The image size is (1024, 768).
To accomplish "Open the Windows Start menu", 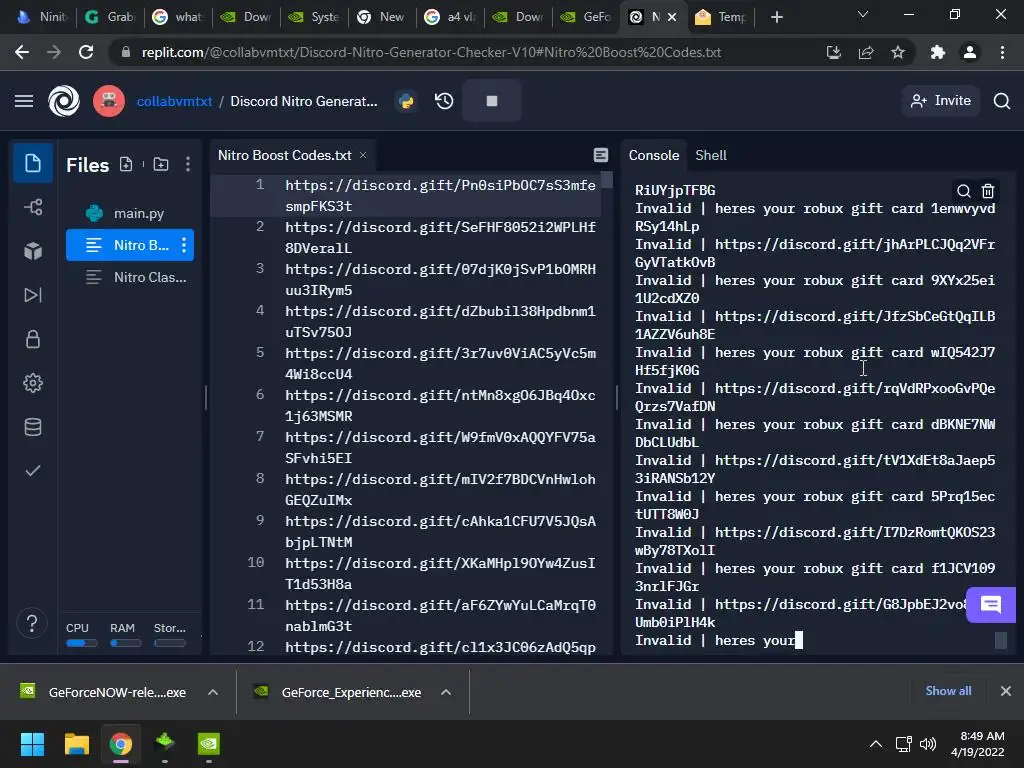I will pos(32,744).
